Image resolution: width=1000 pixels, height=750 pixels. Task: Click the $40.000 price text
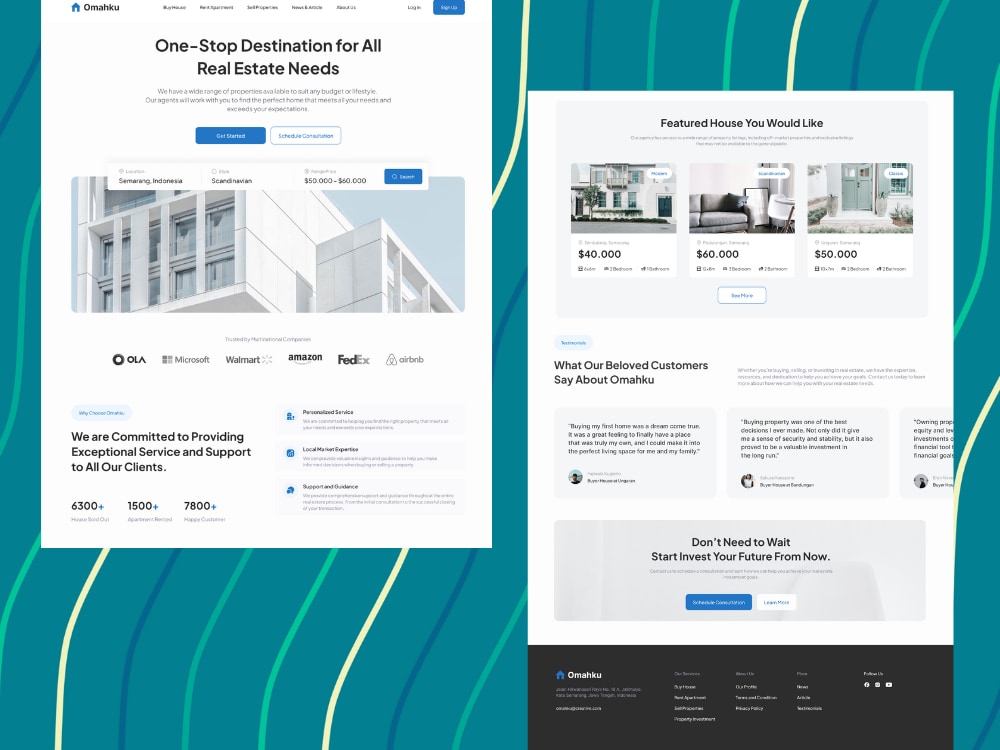pyautogui.click(x=599, y=254)
